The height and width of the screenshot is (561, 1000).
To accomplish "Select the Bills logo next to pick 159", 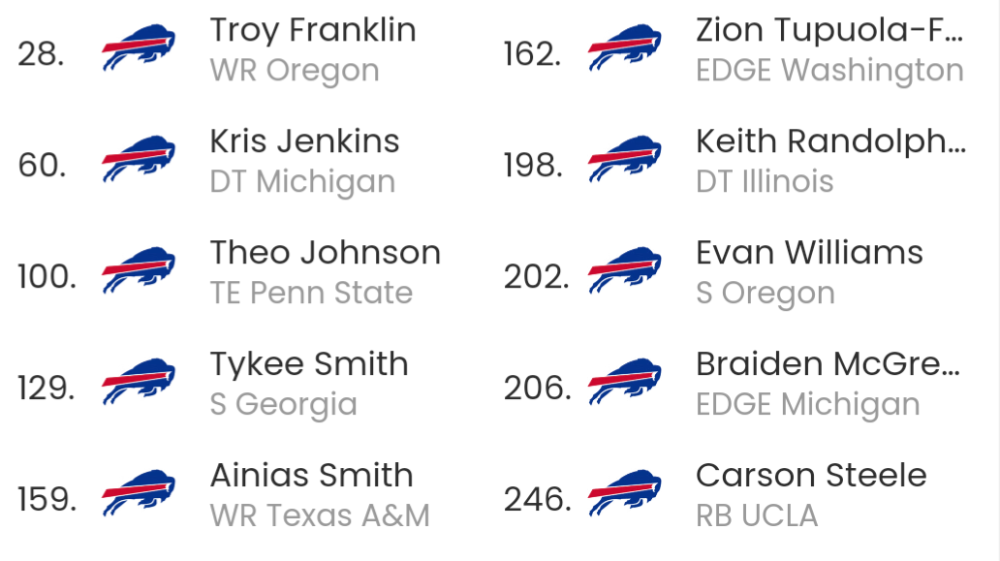I will (x=138, y=493).
